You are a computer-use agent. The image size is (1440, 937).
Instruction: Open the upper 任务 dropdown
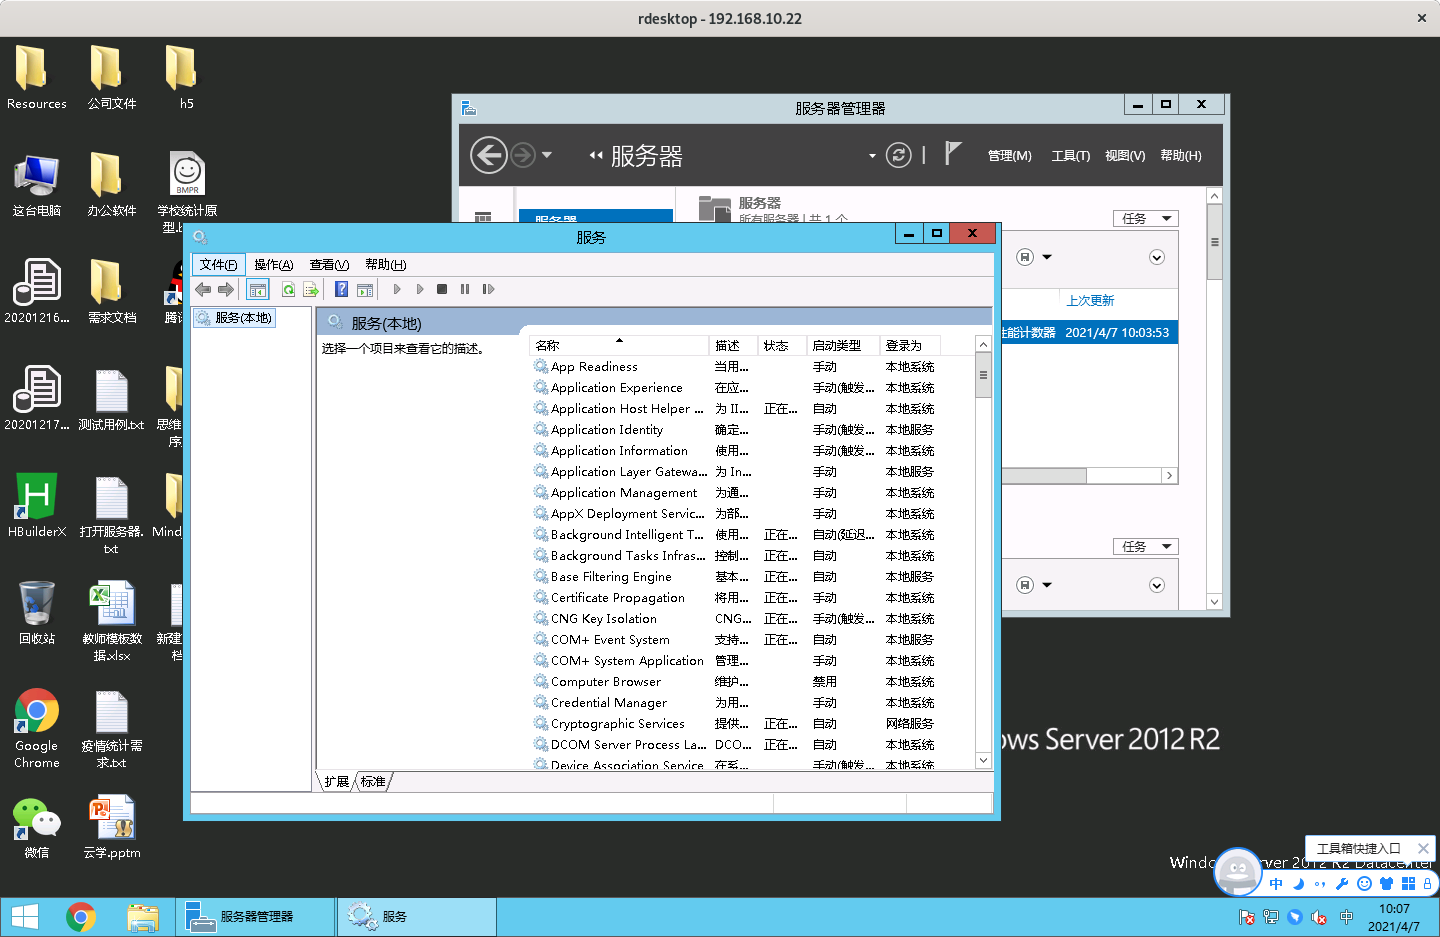[x=1145, y=218]
